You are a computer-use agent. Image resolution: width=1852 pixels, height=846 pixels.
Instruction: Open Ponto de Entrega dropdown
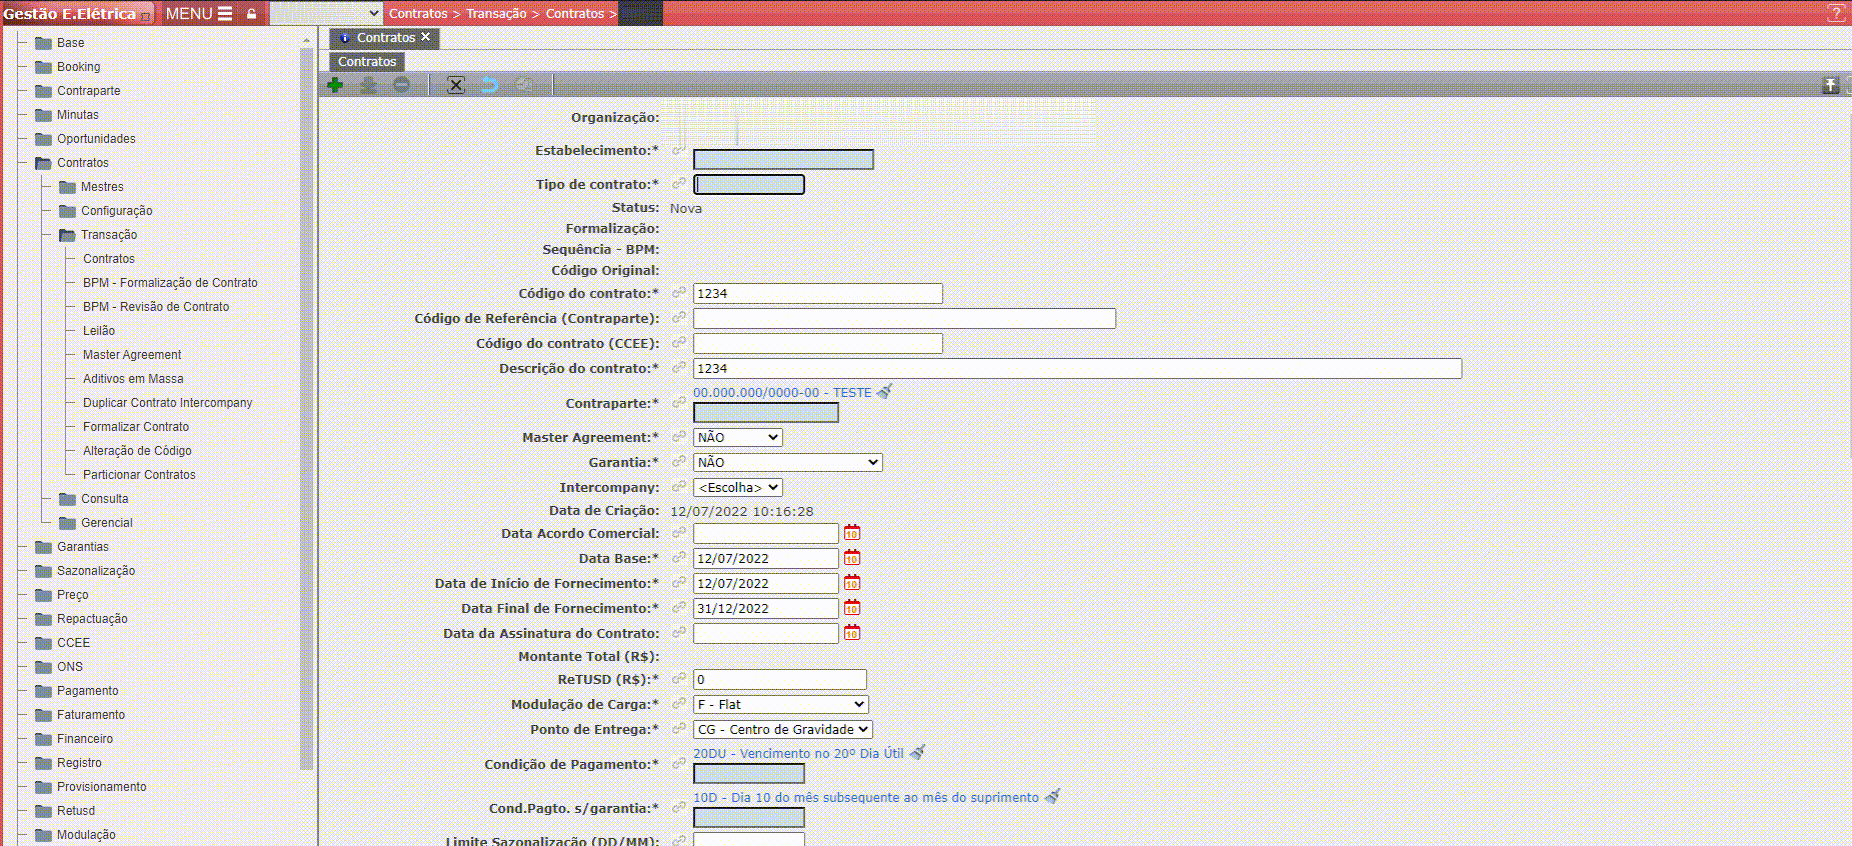(782, 730)
